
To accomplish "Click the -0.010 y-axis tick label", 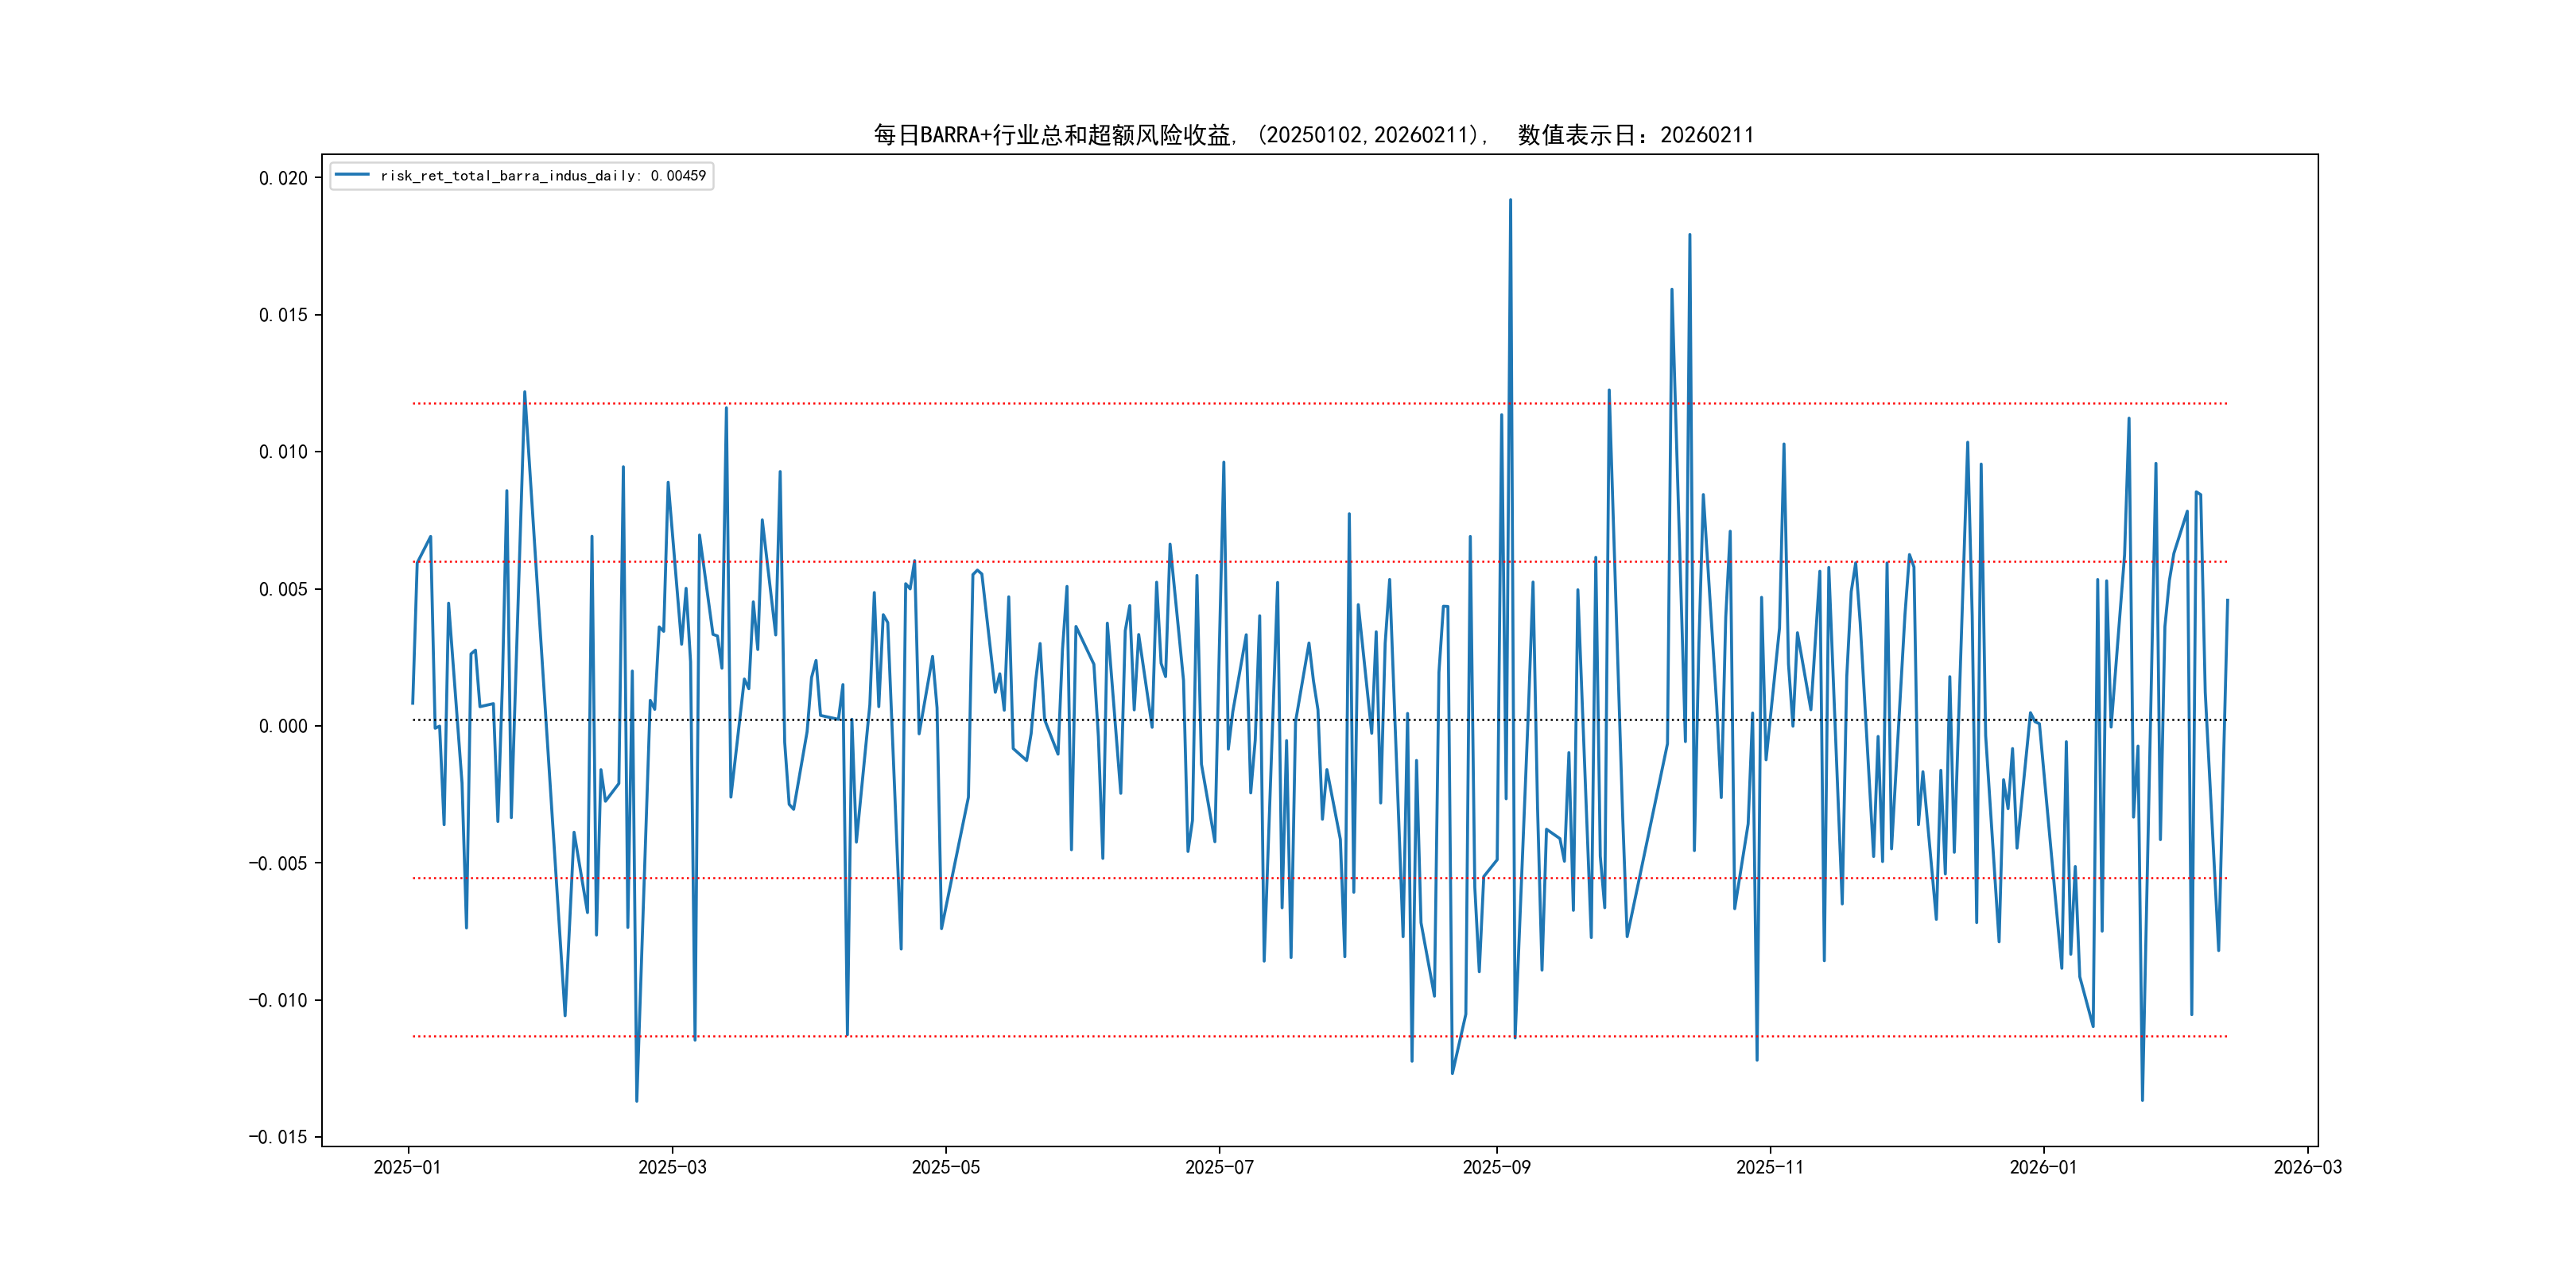I will pyautogui.click(x=278, y=1000).
